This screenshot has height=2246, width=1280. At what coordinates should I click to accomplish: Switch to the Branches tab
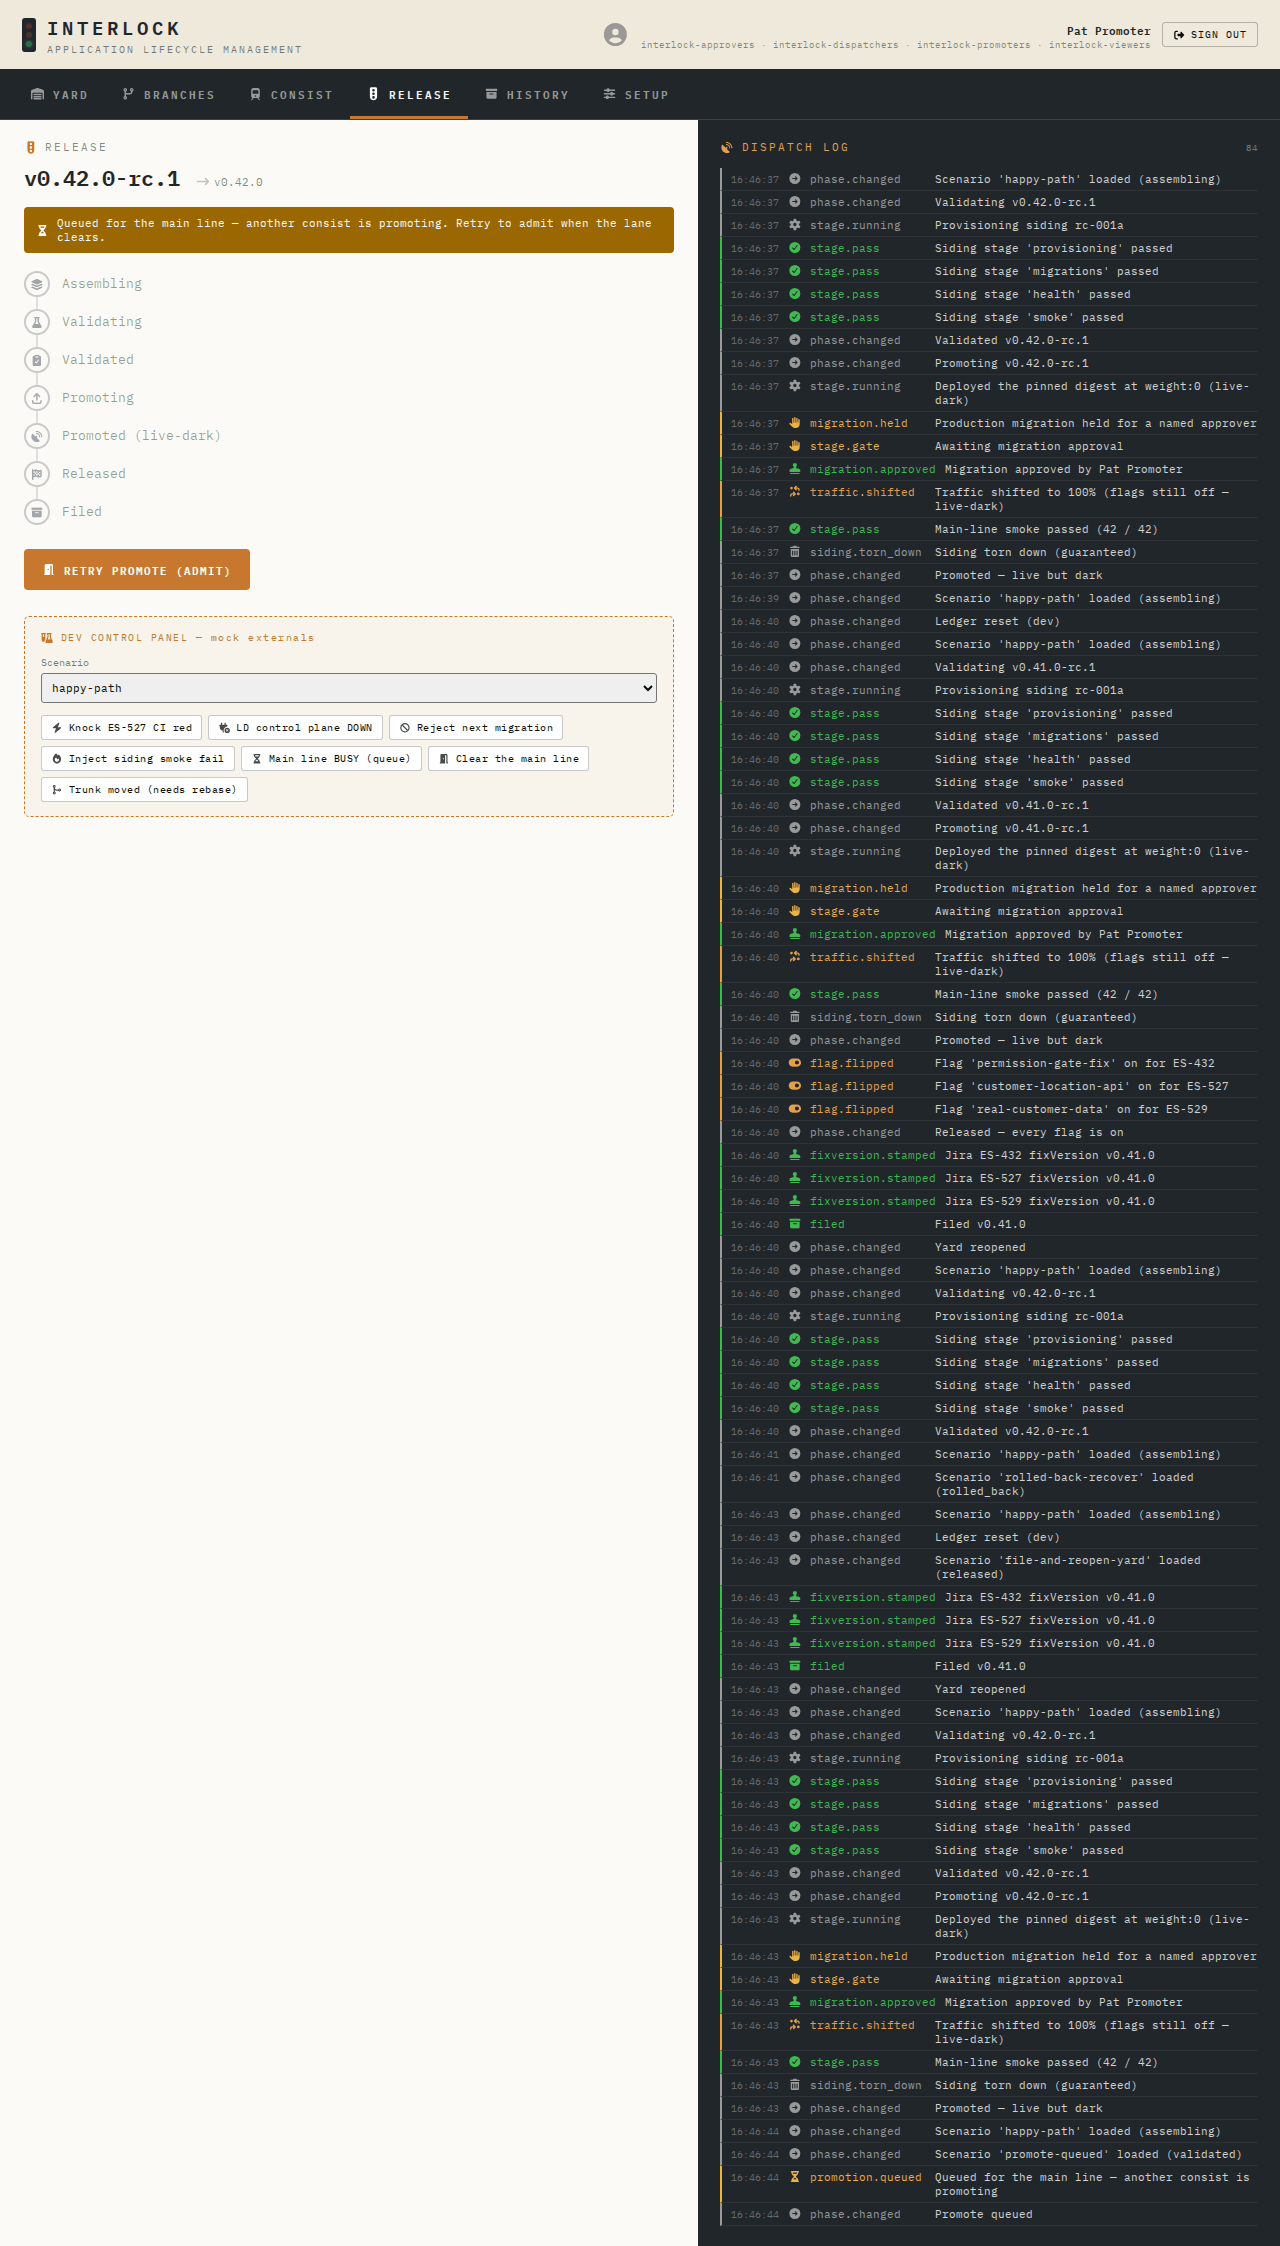click(x=168, y=95)
